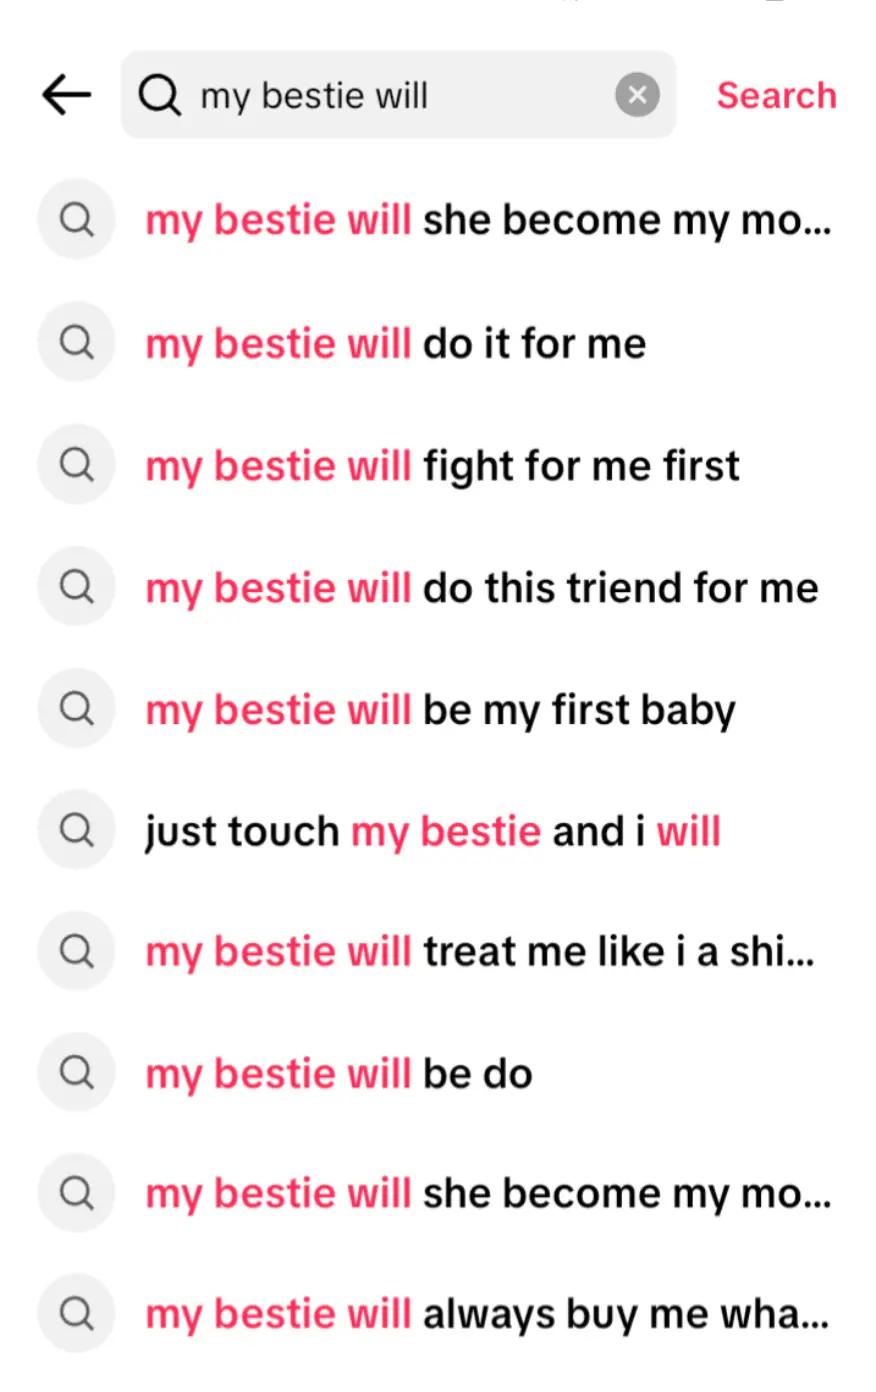Tap search icon beside 'always buy me' suggestion
The image size is (876, 1392).
click(77, 1313)
